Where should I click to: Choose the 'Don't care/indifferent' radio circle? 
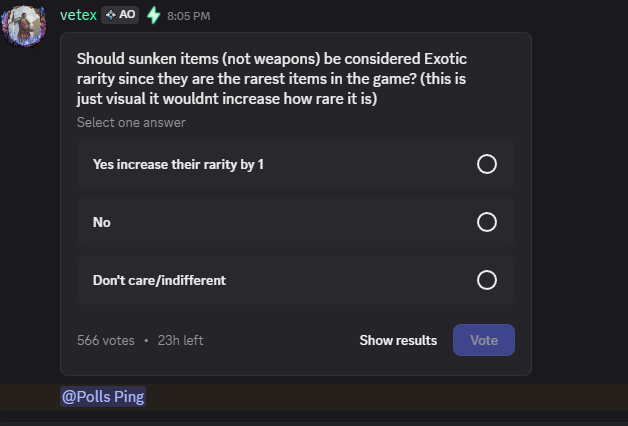click(x=487, y=280)
